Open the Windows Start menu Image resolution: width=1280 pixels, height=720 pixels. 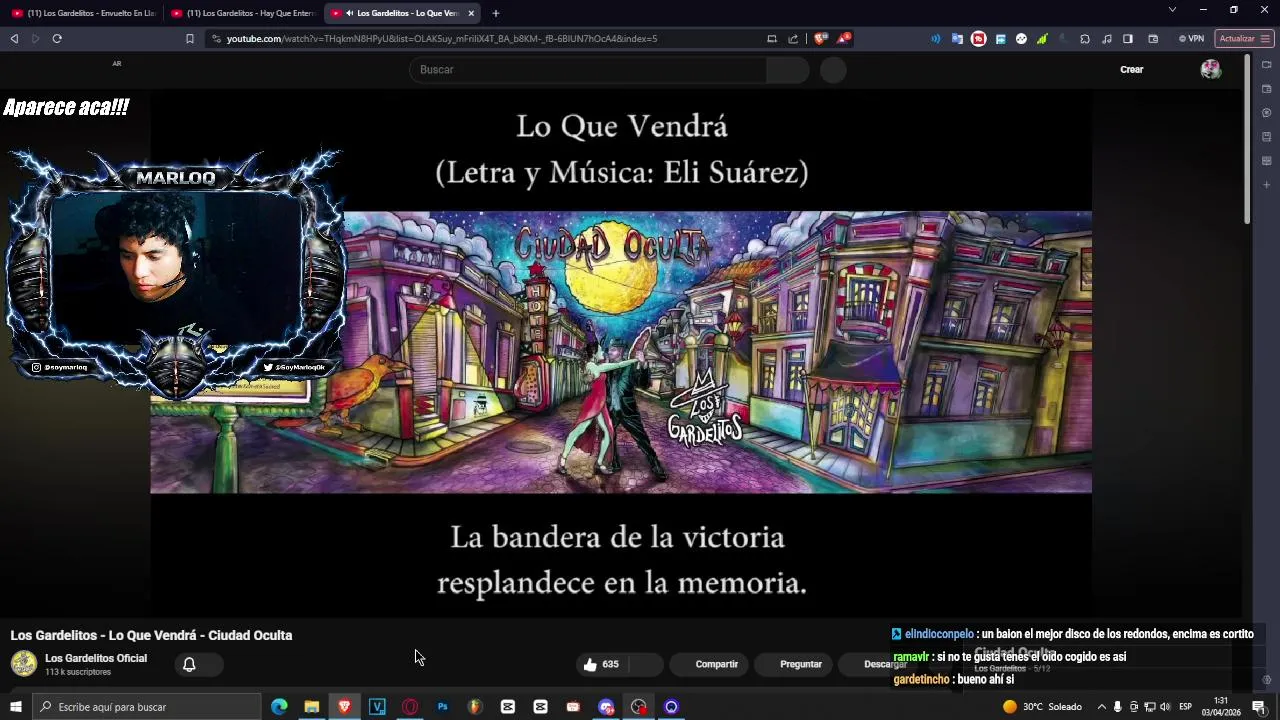pyautogui.click(x=16, y=707)
